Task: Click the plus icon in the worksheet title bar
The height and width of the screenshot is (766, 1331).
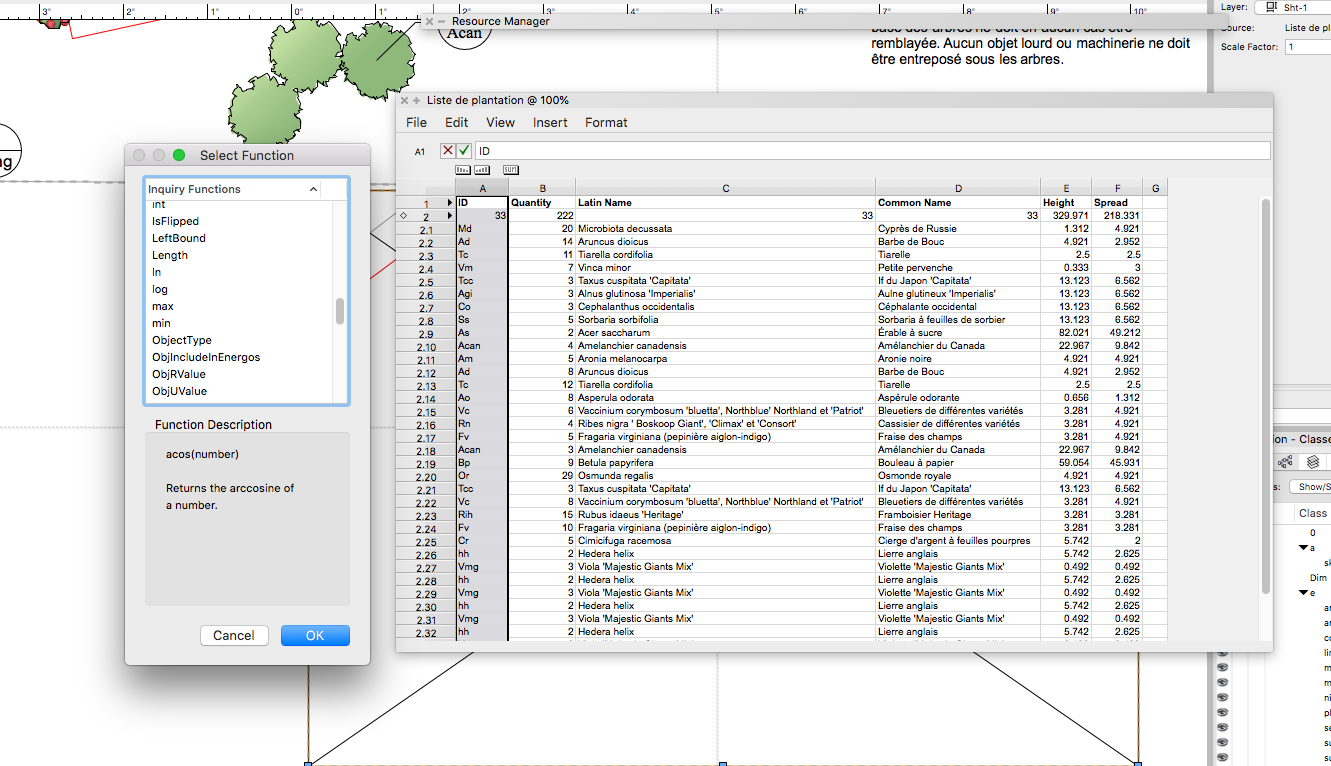Action: [416, 101]
